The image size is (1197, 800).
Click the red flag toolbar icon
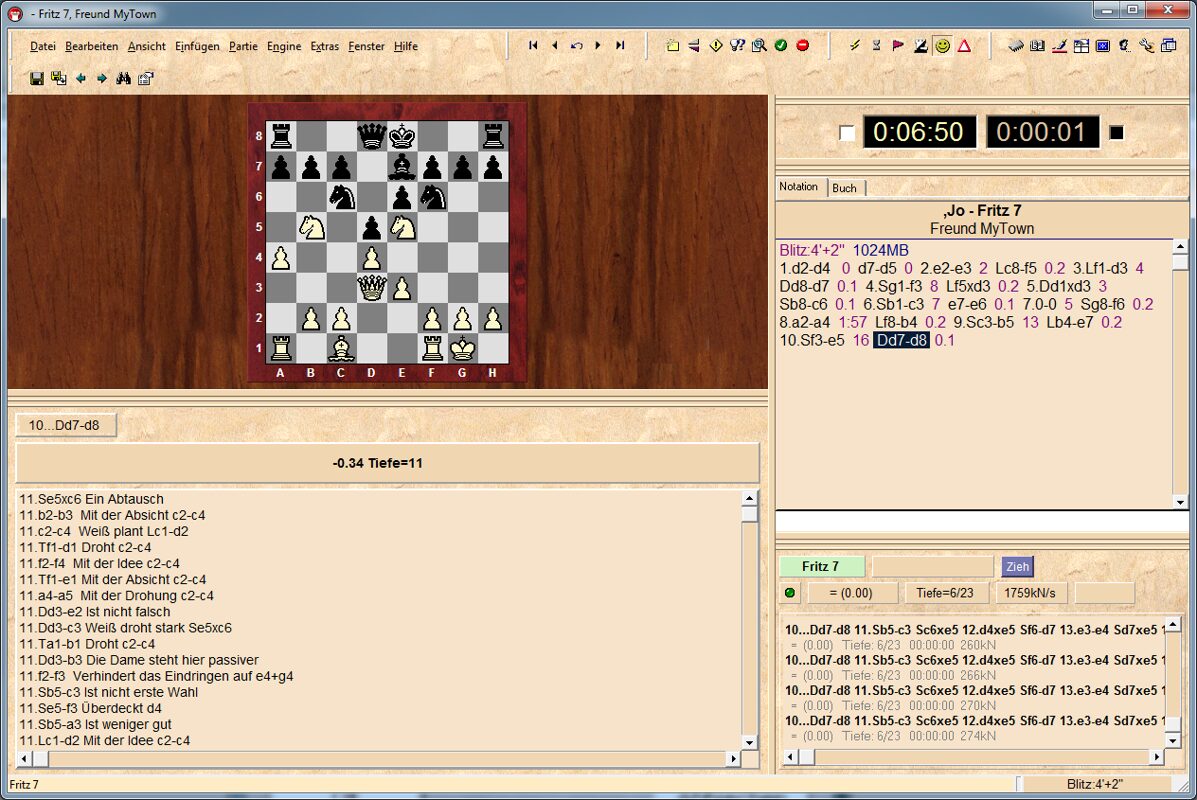pyautogui.click(x=898, y=45)
